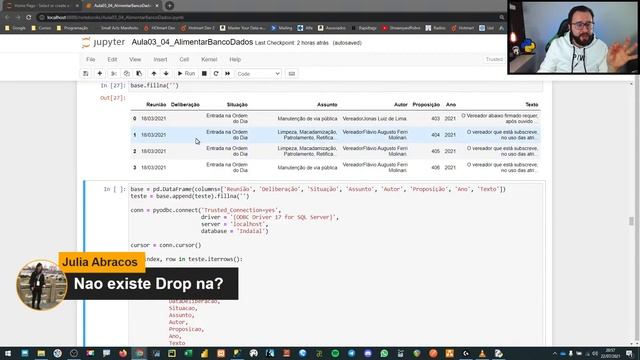Run the selected cell

pyautogui.click(x=186, y=73)
